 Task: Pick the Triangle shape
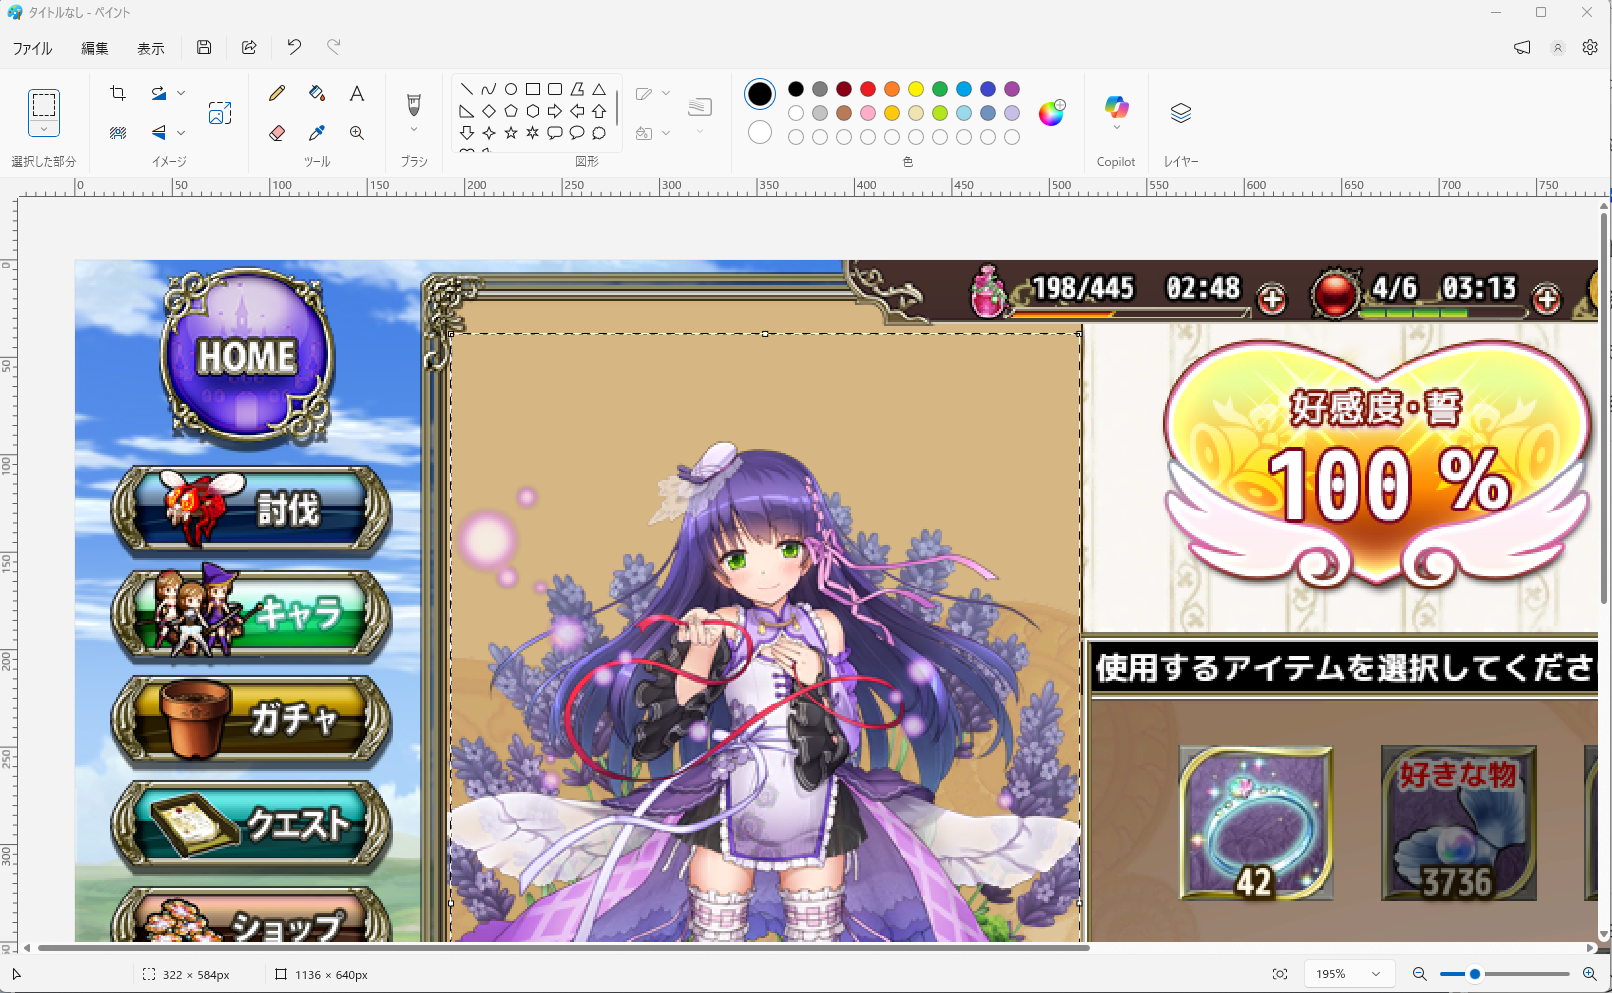coord(599,89)
